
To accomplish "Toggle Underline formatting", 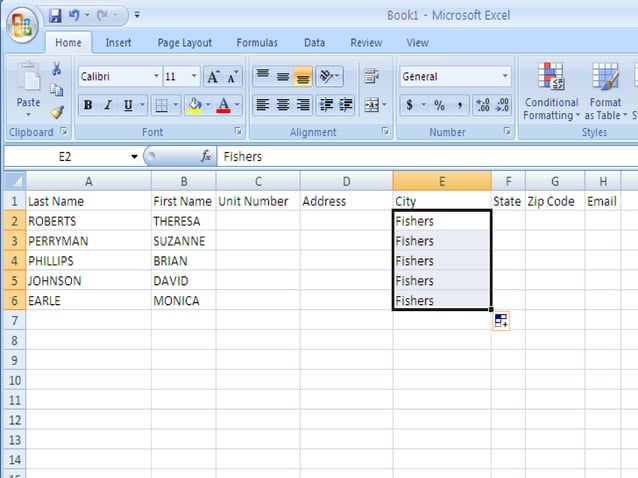I will (x=128, y=105).
